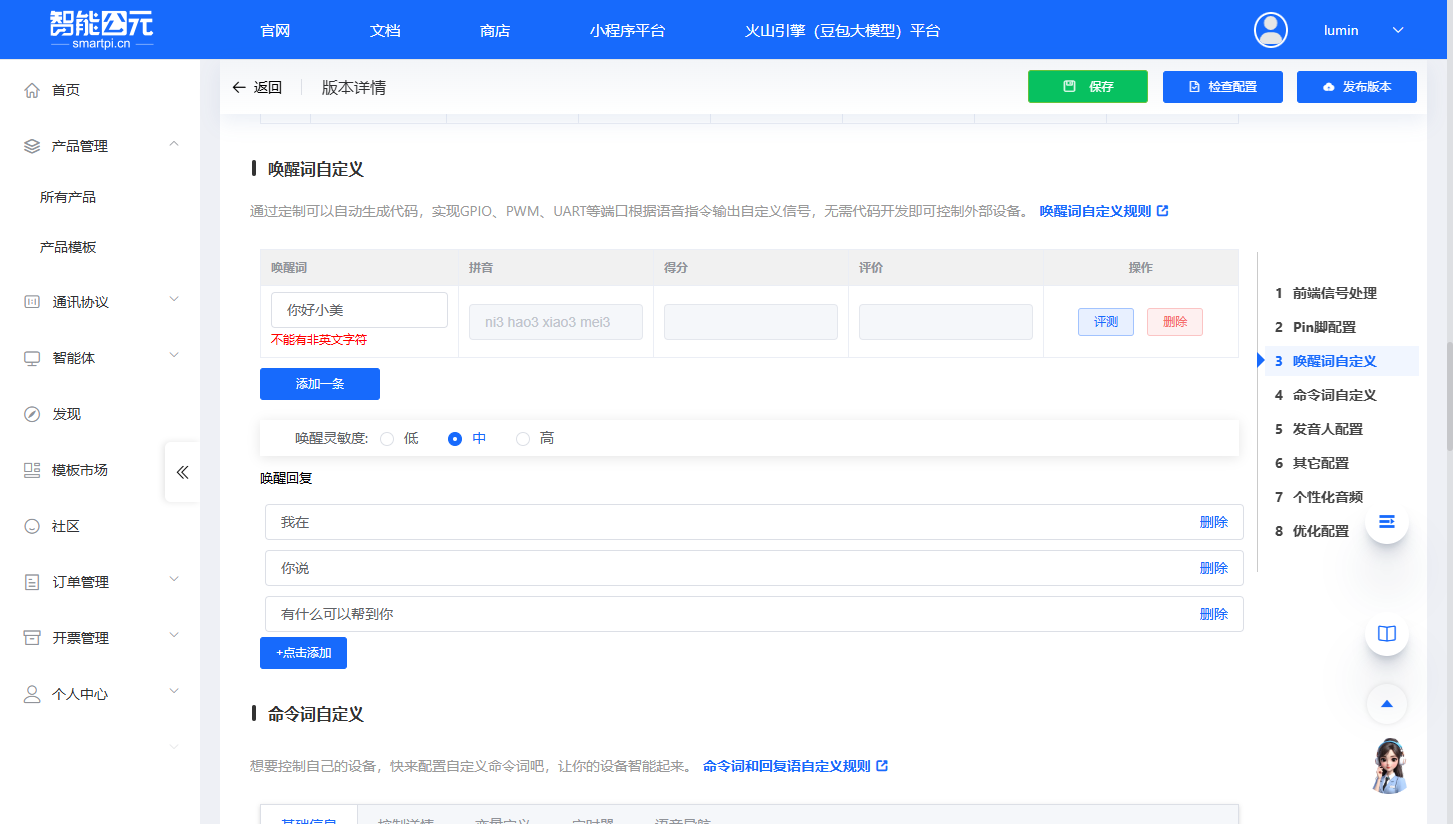1453x824 pixels.
Task: Click the floating documentation book icon
Action: click(1386, 633)
